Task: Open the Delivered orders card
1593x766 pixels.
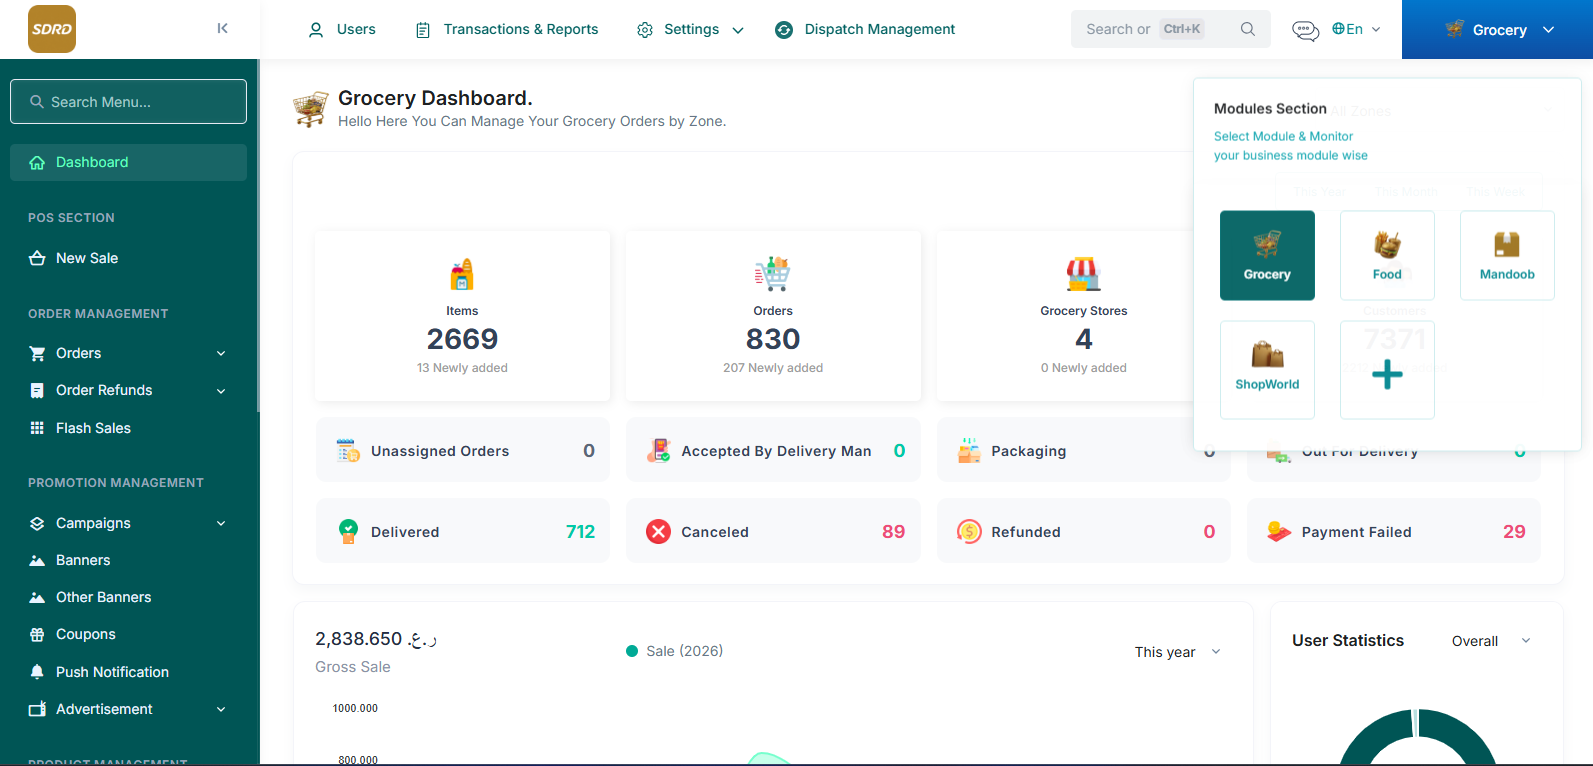Action: [463, 532]
